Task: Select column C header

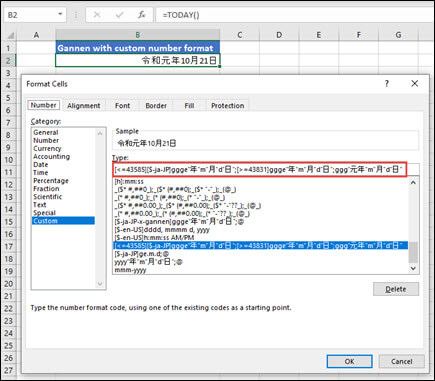Action: point(239,35)
